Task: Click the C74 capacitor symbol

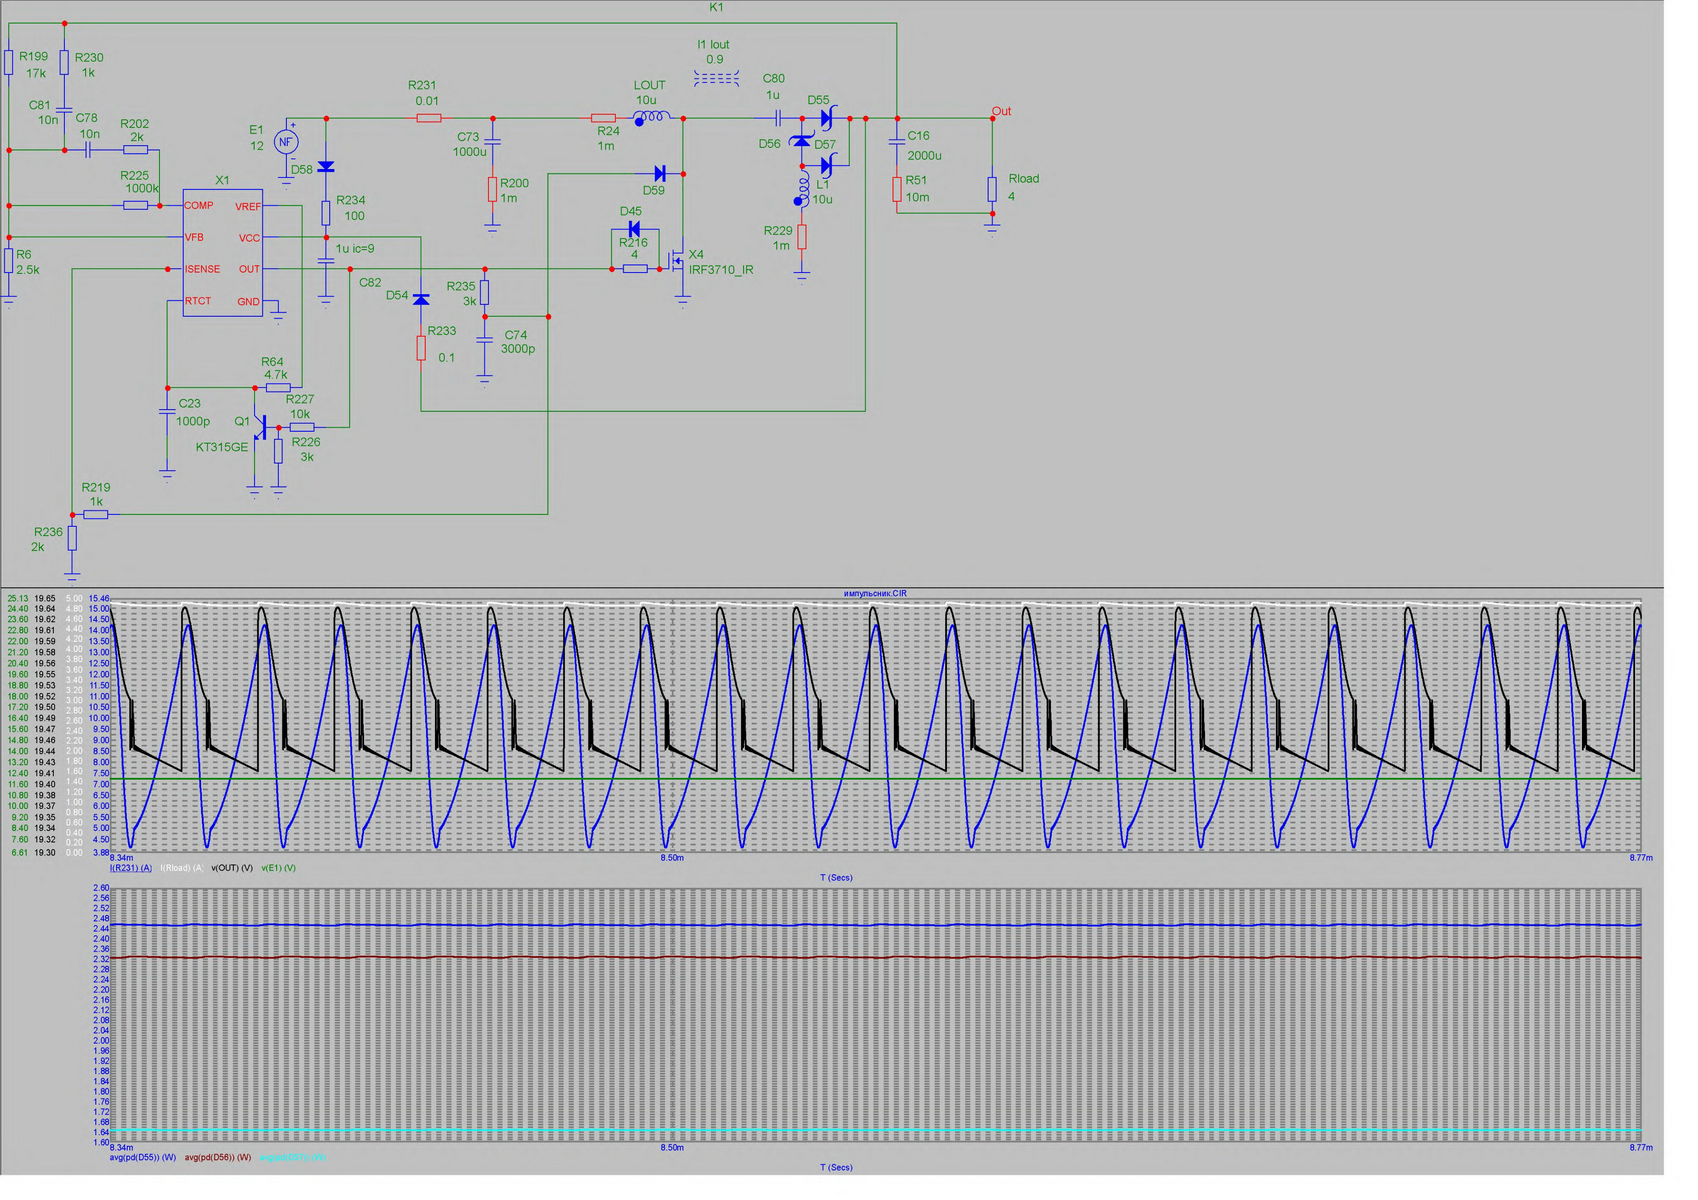Action: [x=485, y=341]
